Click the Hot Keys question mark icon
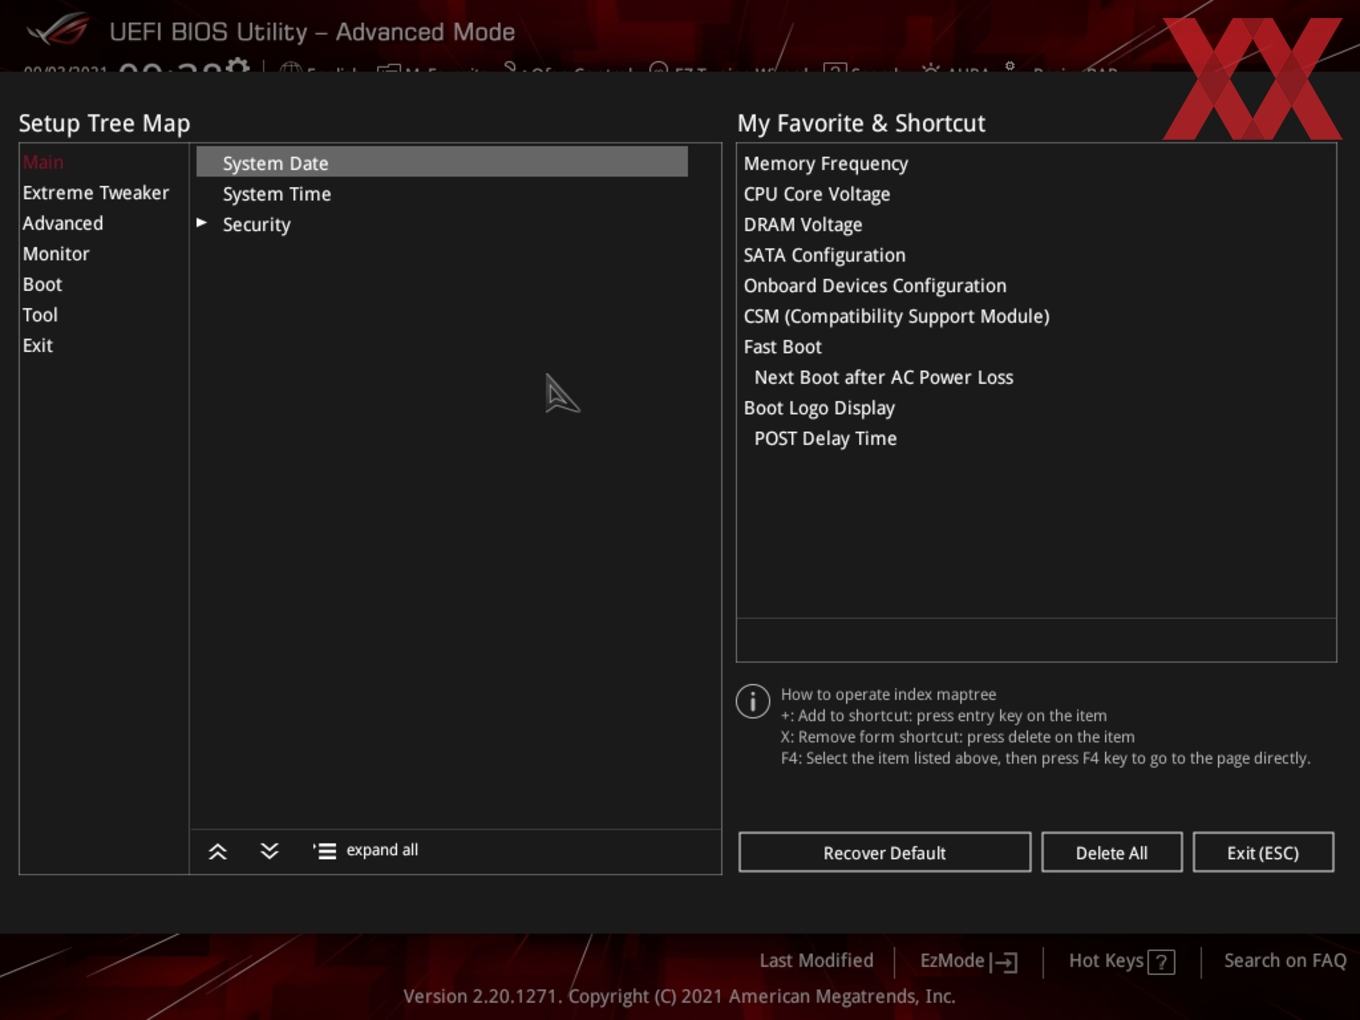This screenshot has width=1360, height=1020. click(1161, 962)
